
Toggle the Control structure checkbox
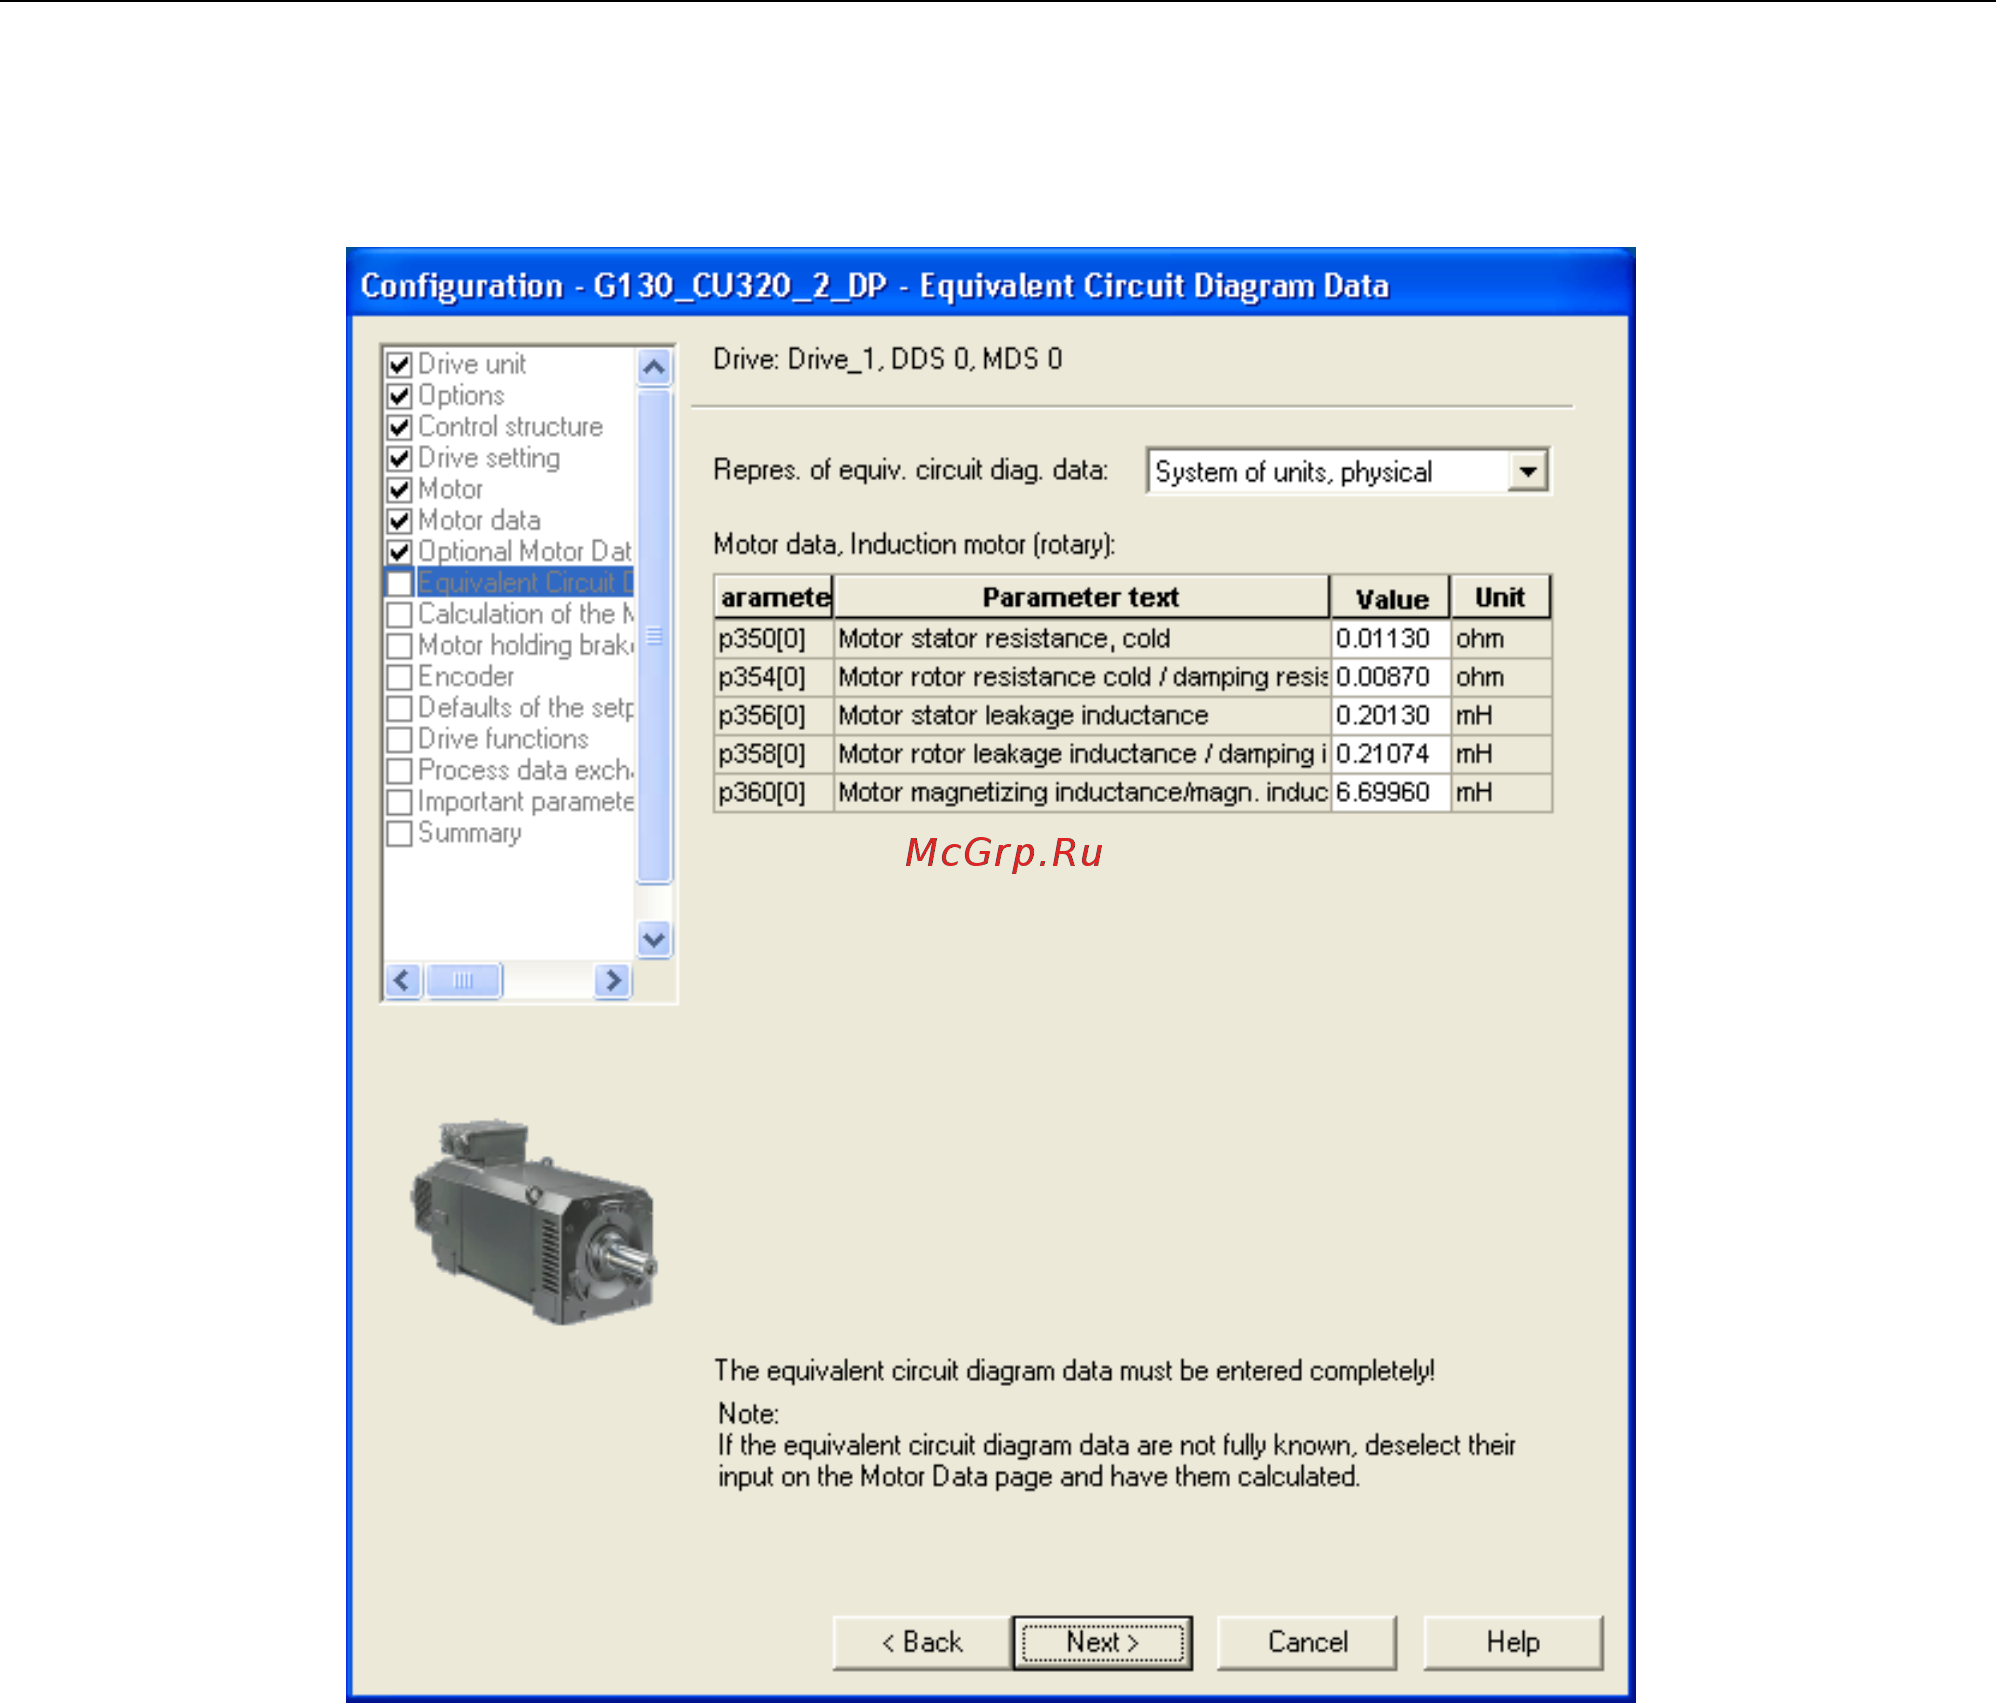(x=399, y=427)
